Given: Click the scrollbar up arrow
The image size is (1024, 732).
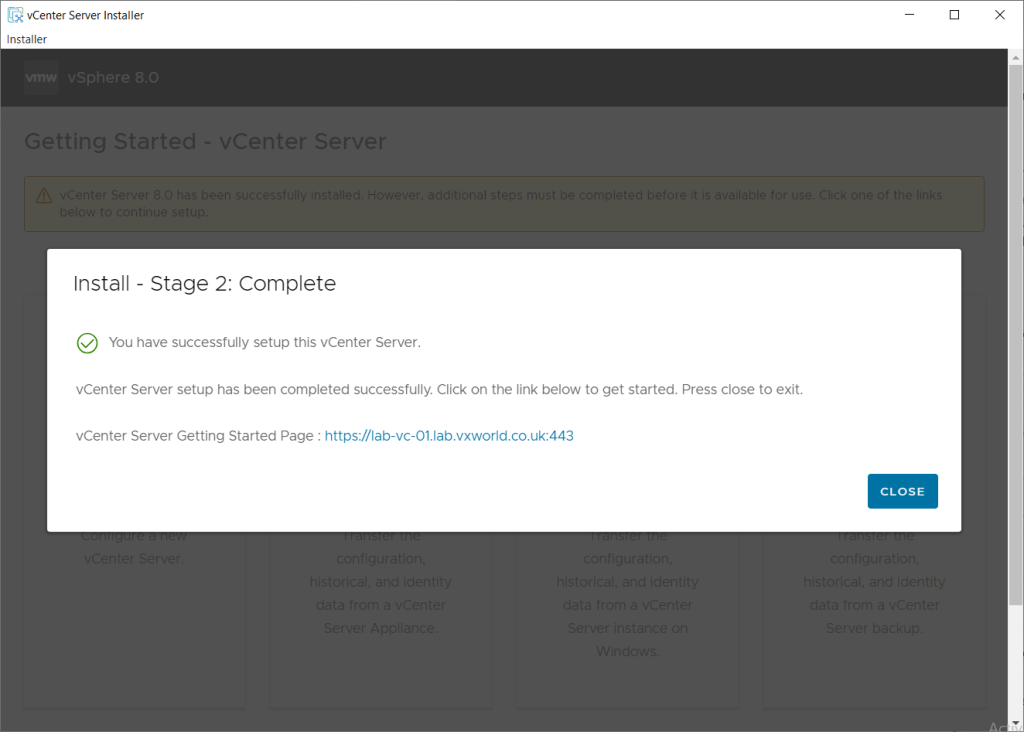Looking at the screenshot, I should 1016,57.
